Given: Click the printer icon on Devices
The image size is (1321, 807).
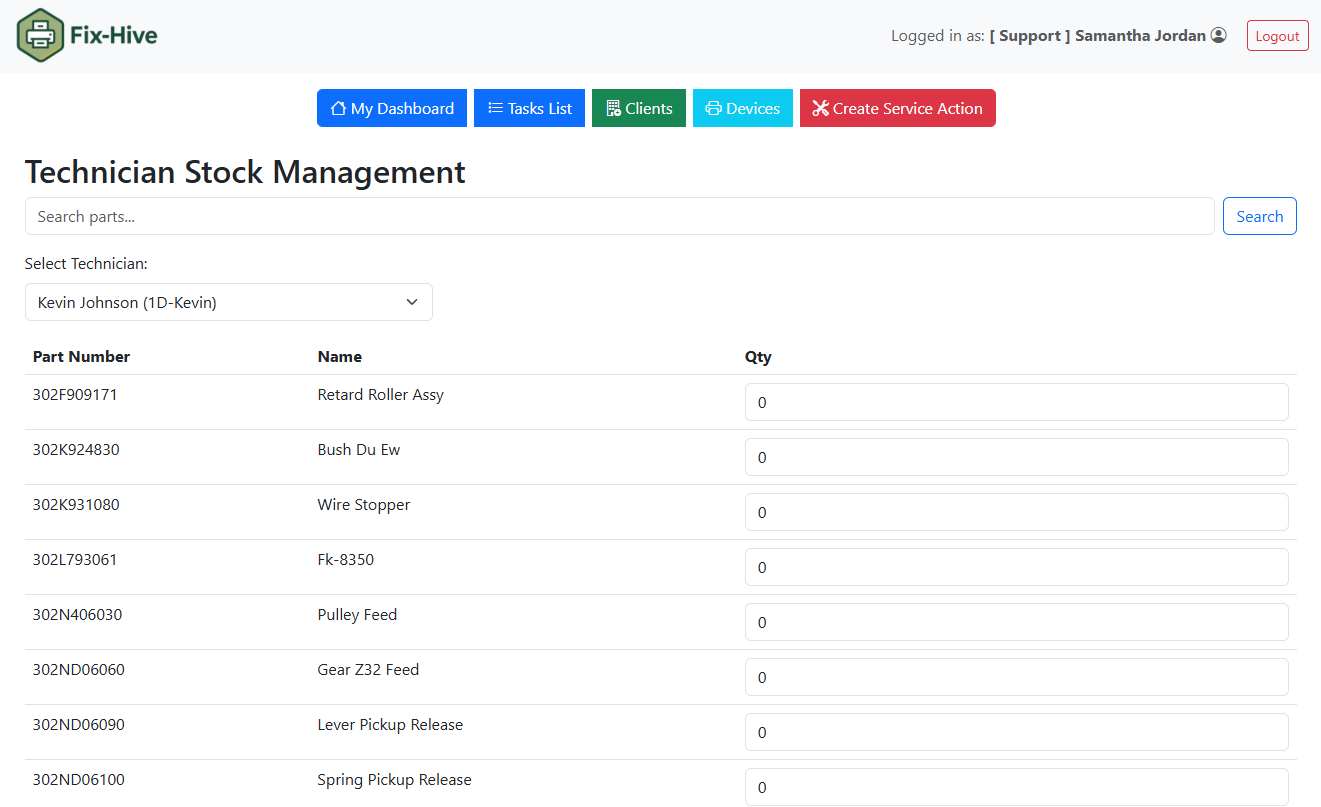Looking at the screenshot, I should [713, 108].
